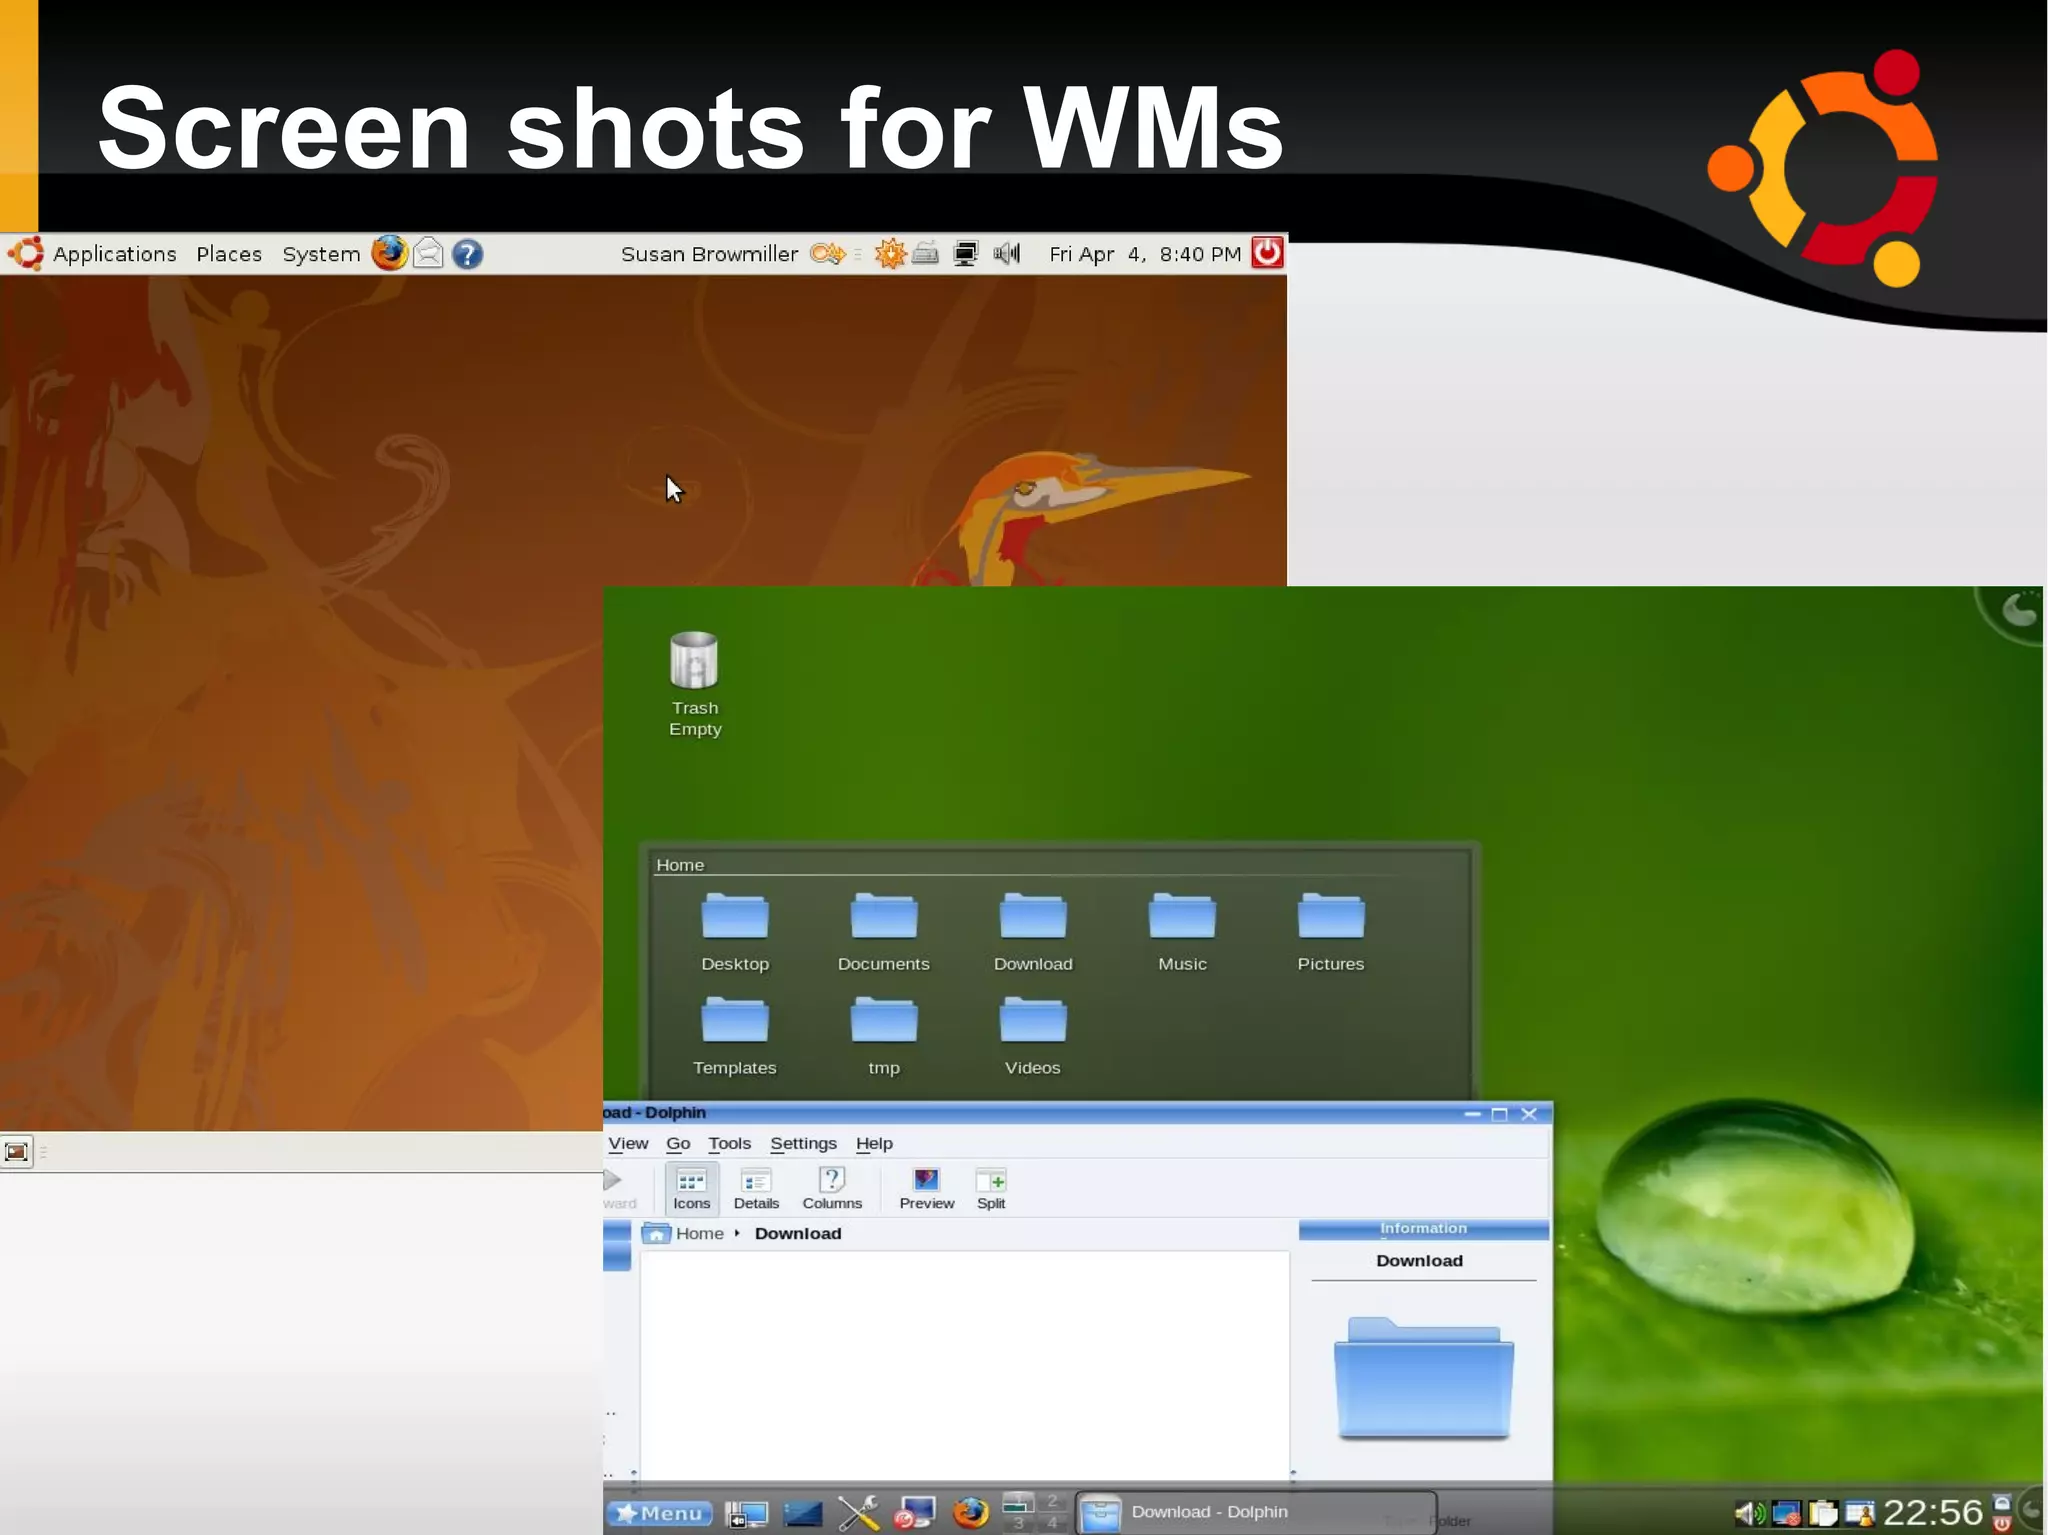Click the Home title of folder view widget
Image resolution: width=2048 pixels, height=1535 pixels.
coord(680,865)
